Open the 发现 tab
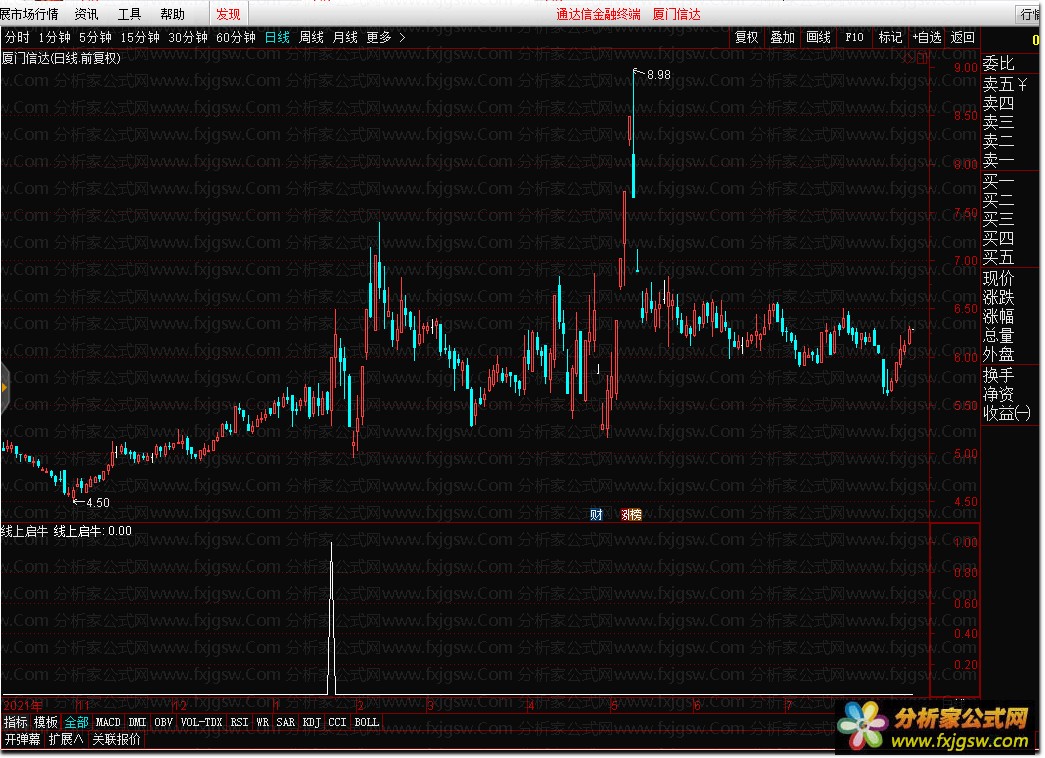 (228, 14)
